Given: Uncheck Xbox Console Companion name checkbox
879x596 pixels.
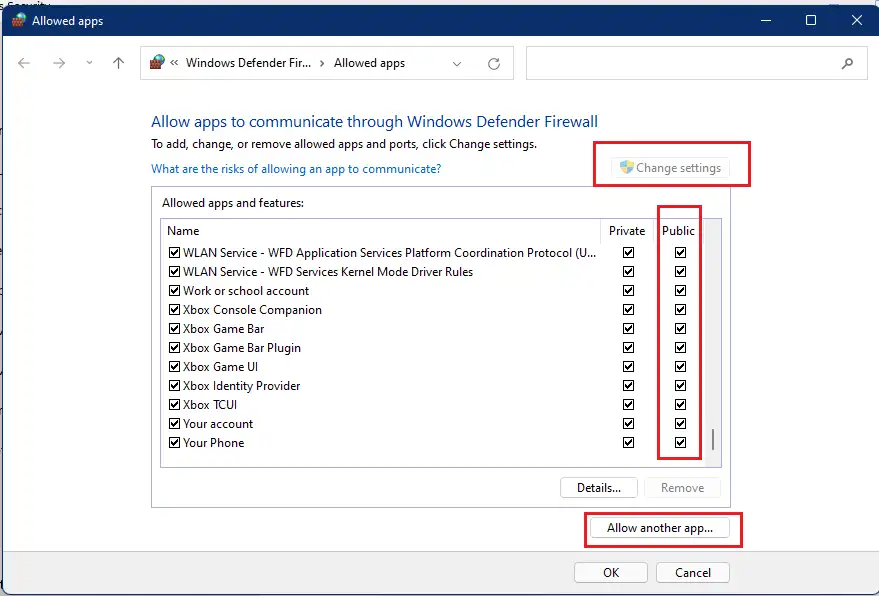Looking at the screenshot, I should [174, 310].
